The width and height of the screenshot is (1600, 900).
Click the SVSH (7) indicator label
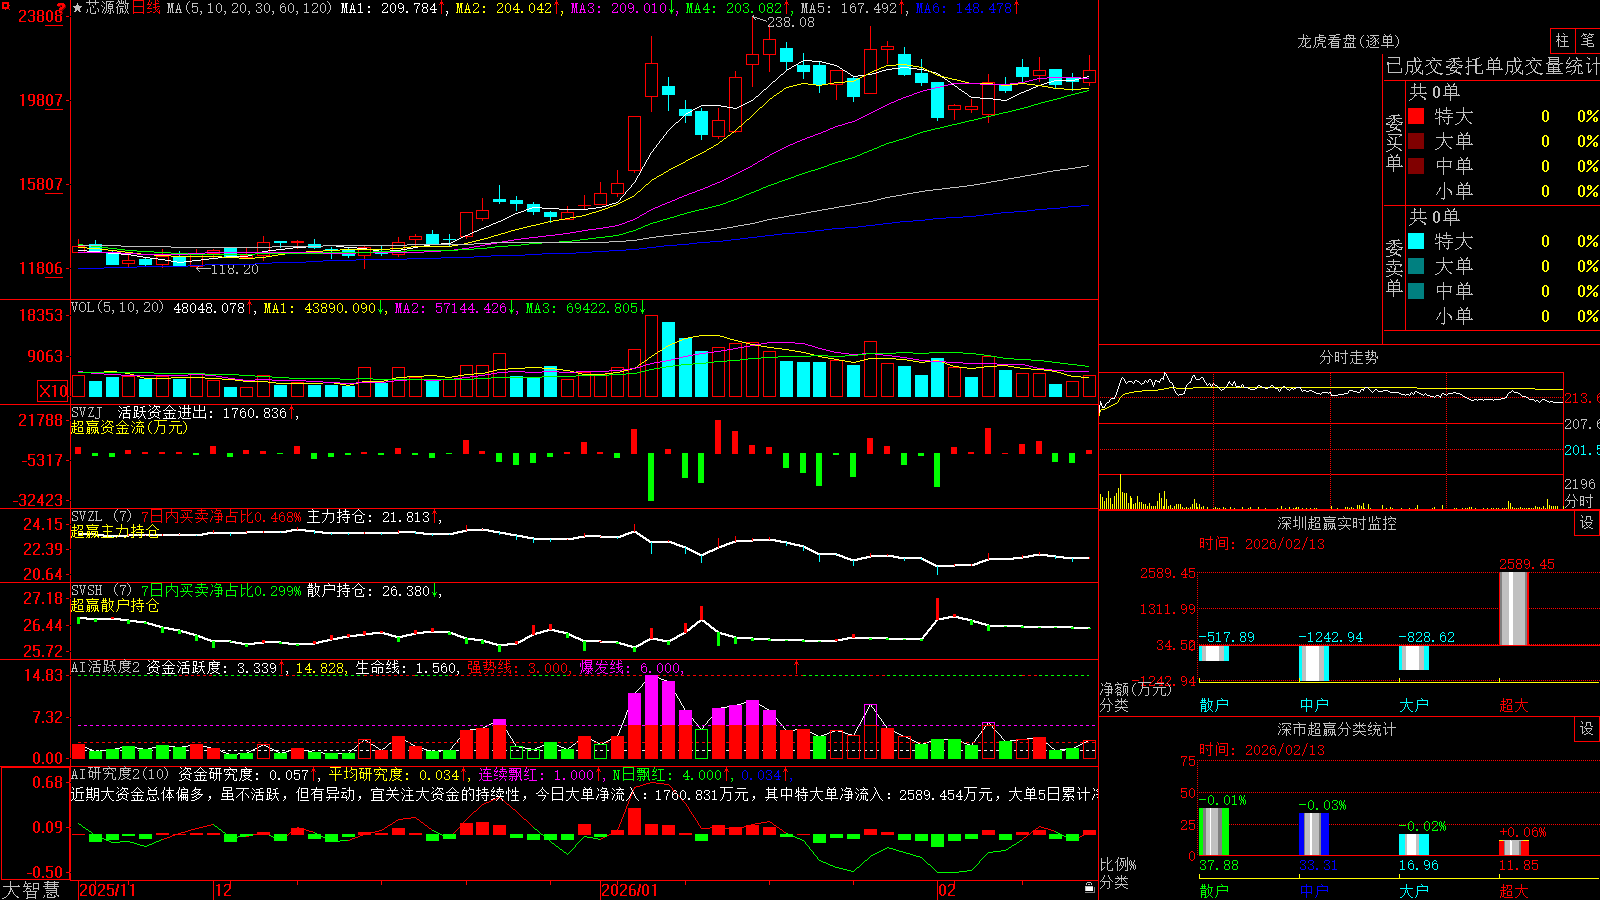[101, 591]
